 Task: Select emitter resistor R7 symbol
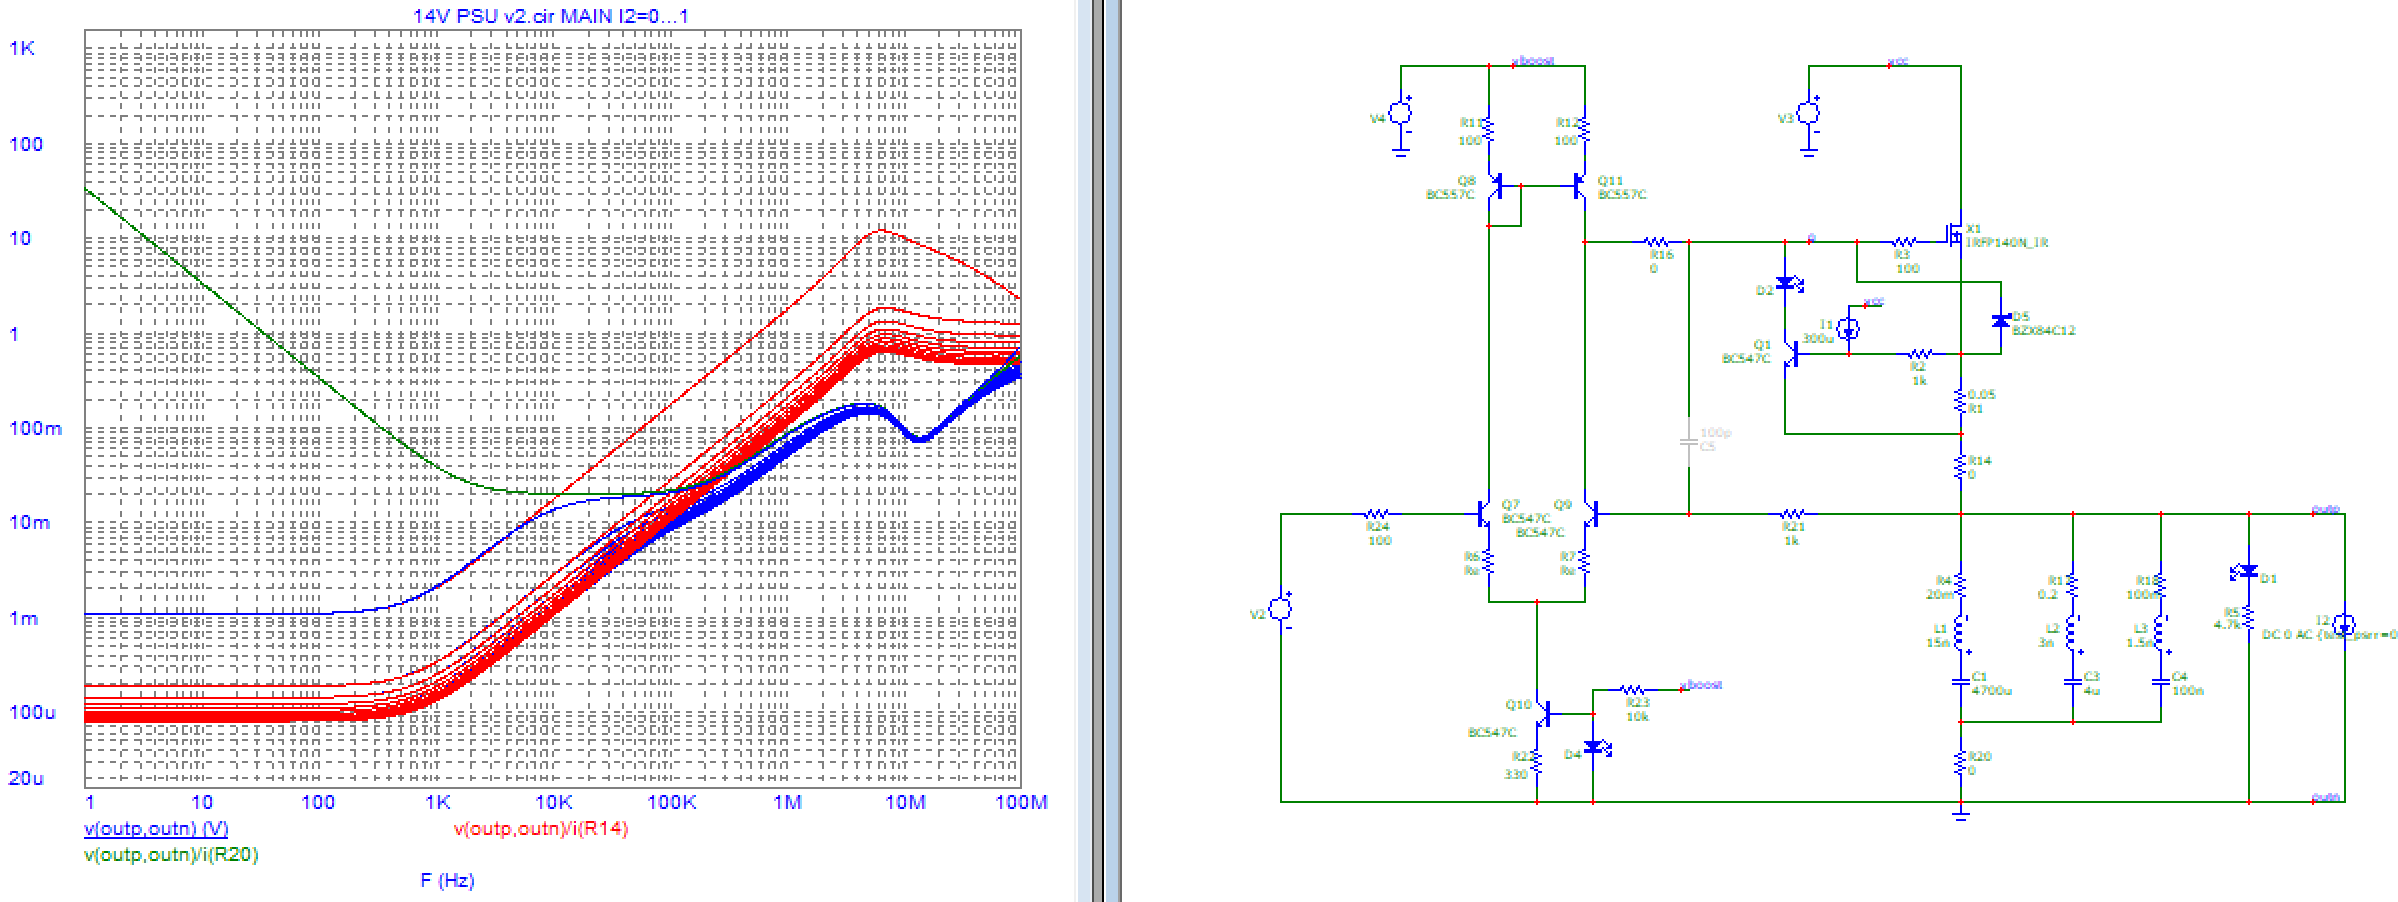(x=1585, y=562)
